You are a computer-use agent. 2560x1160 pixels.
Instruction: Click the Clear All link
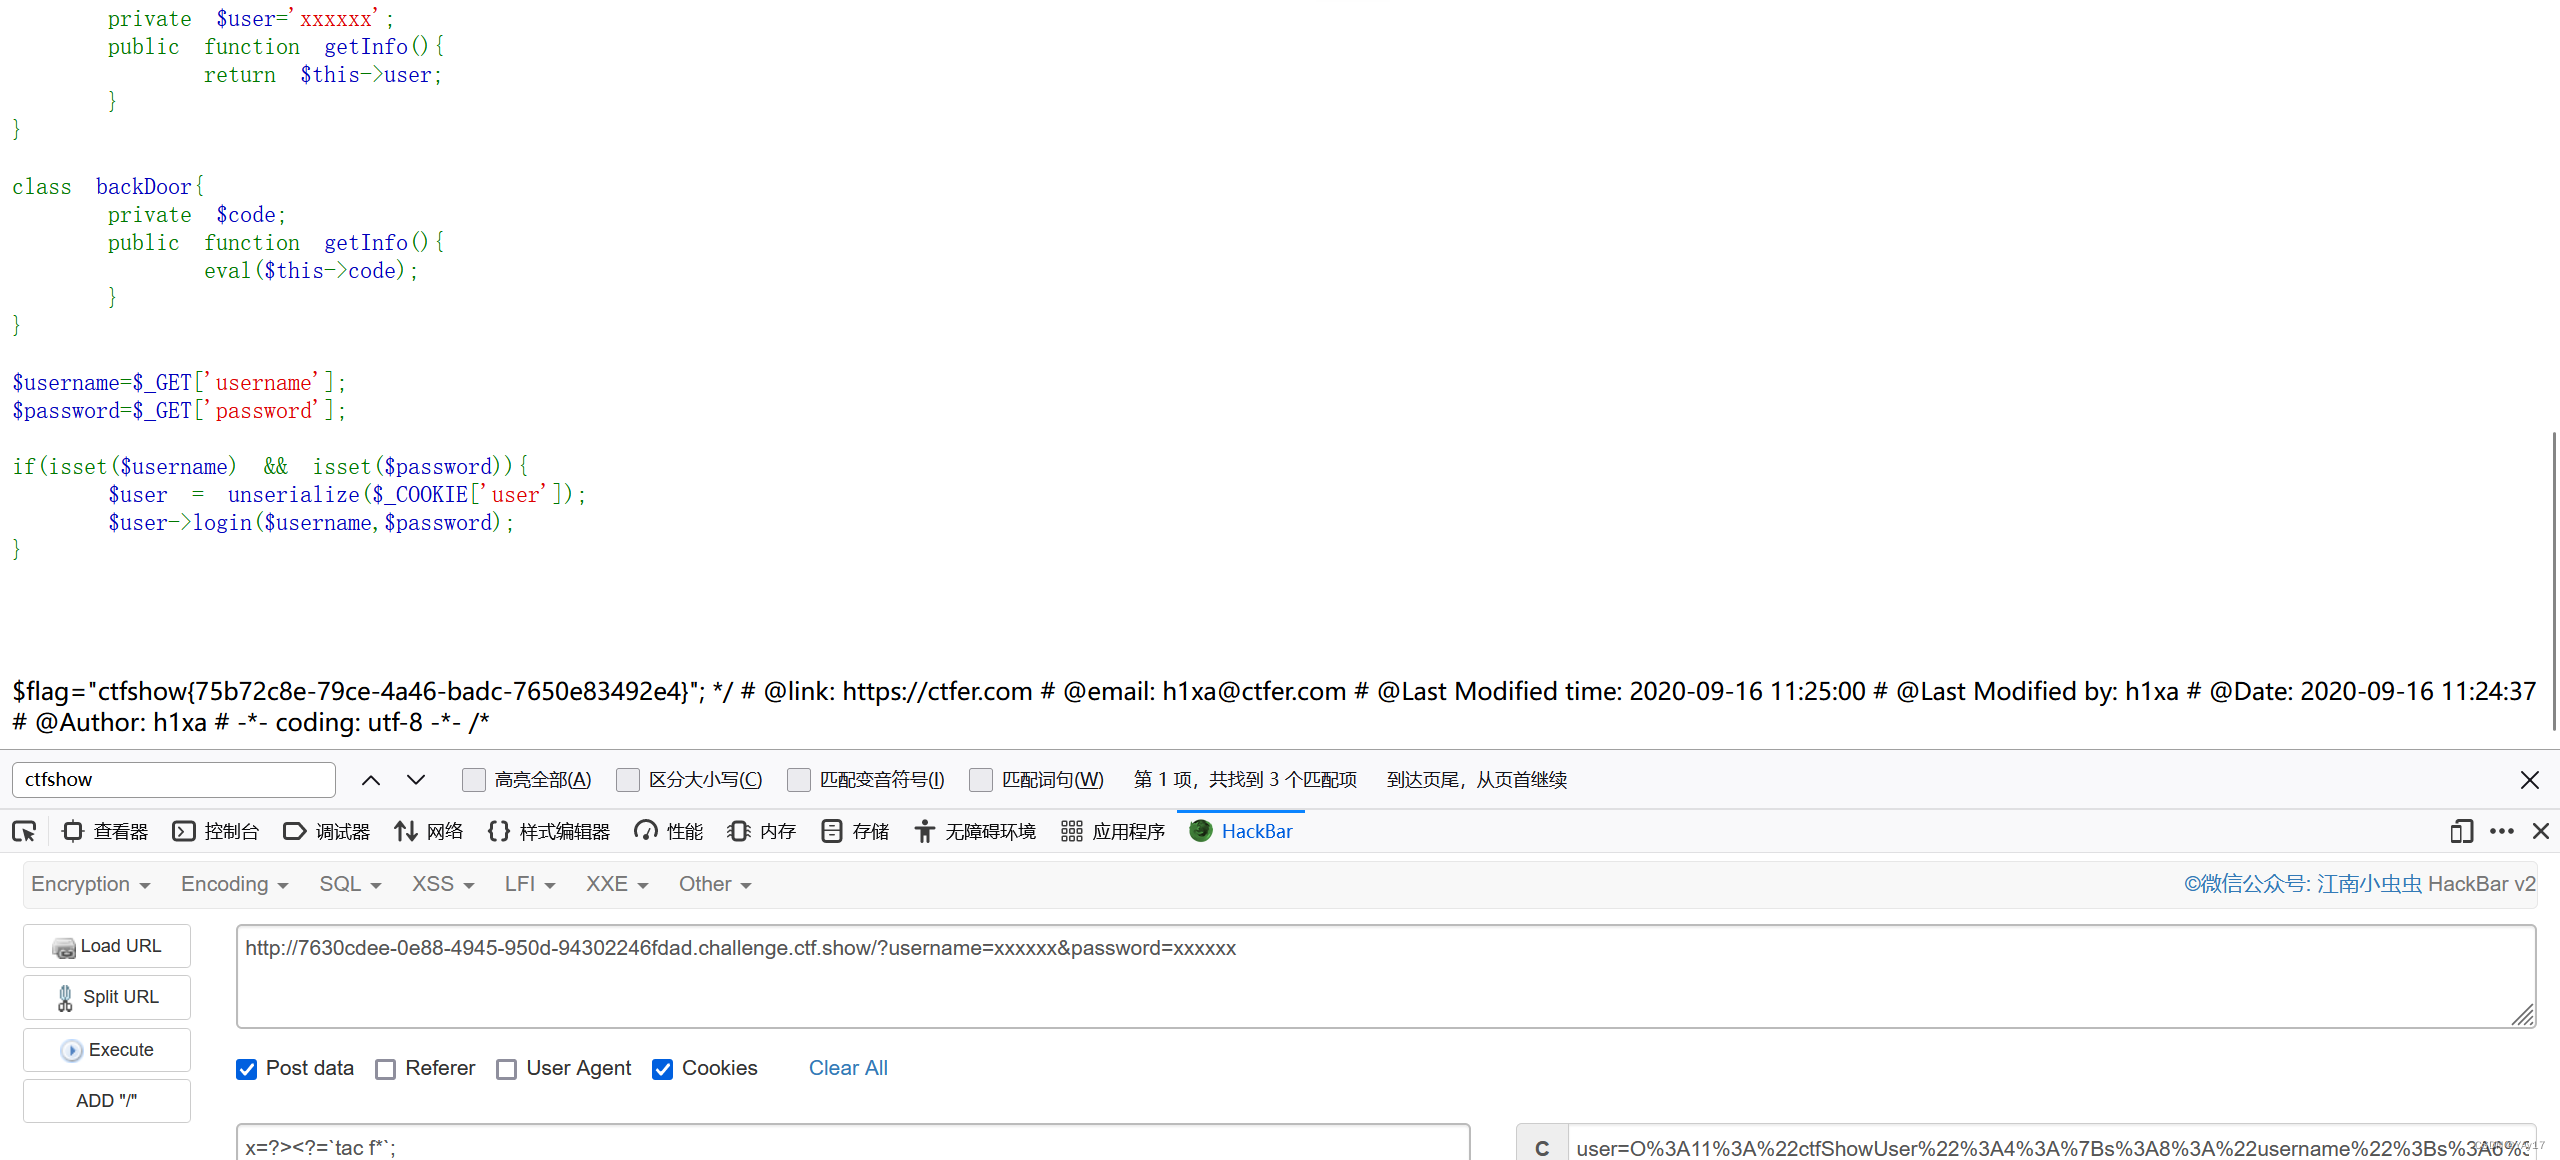click(847, 1069)
